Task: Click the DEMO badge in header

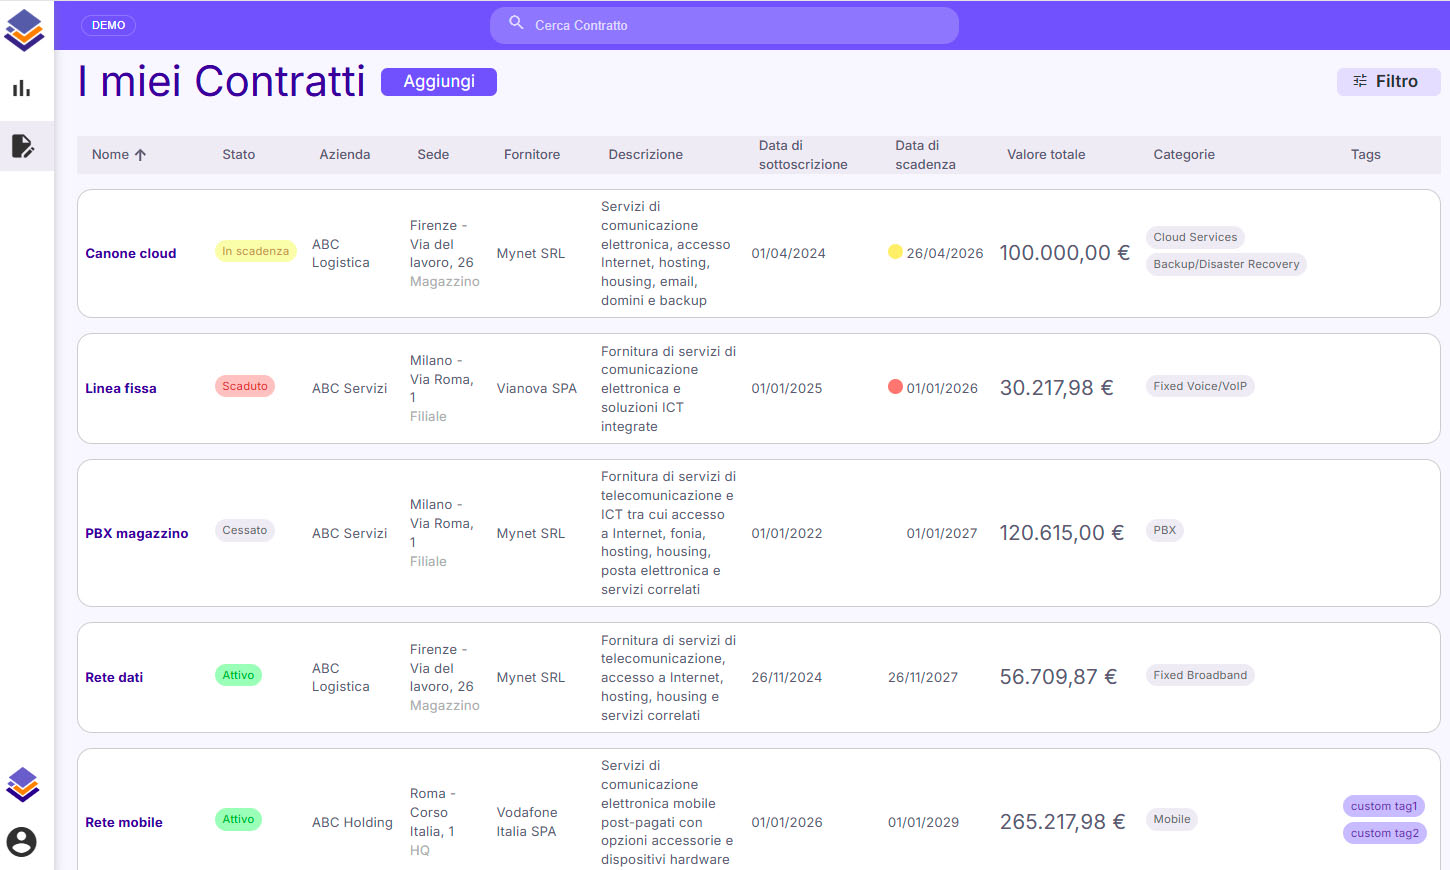Action: 108,26
